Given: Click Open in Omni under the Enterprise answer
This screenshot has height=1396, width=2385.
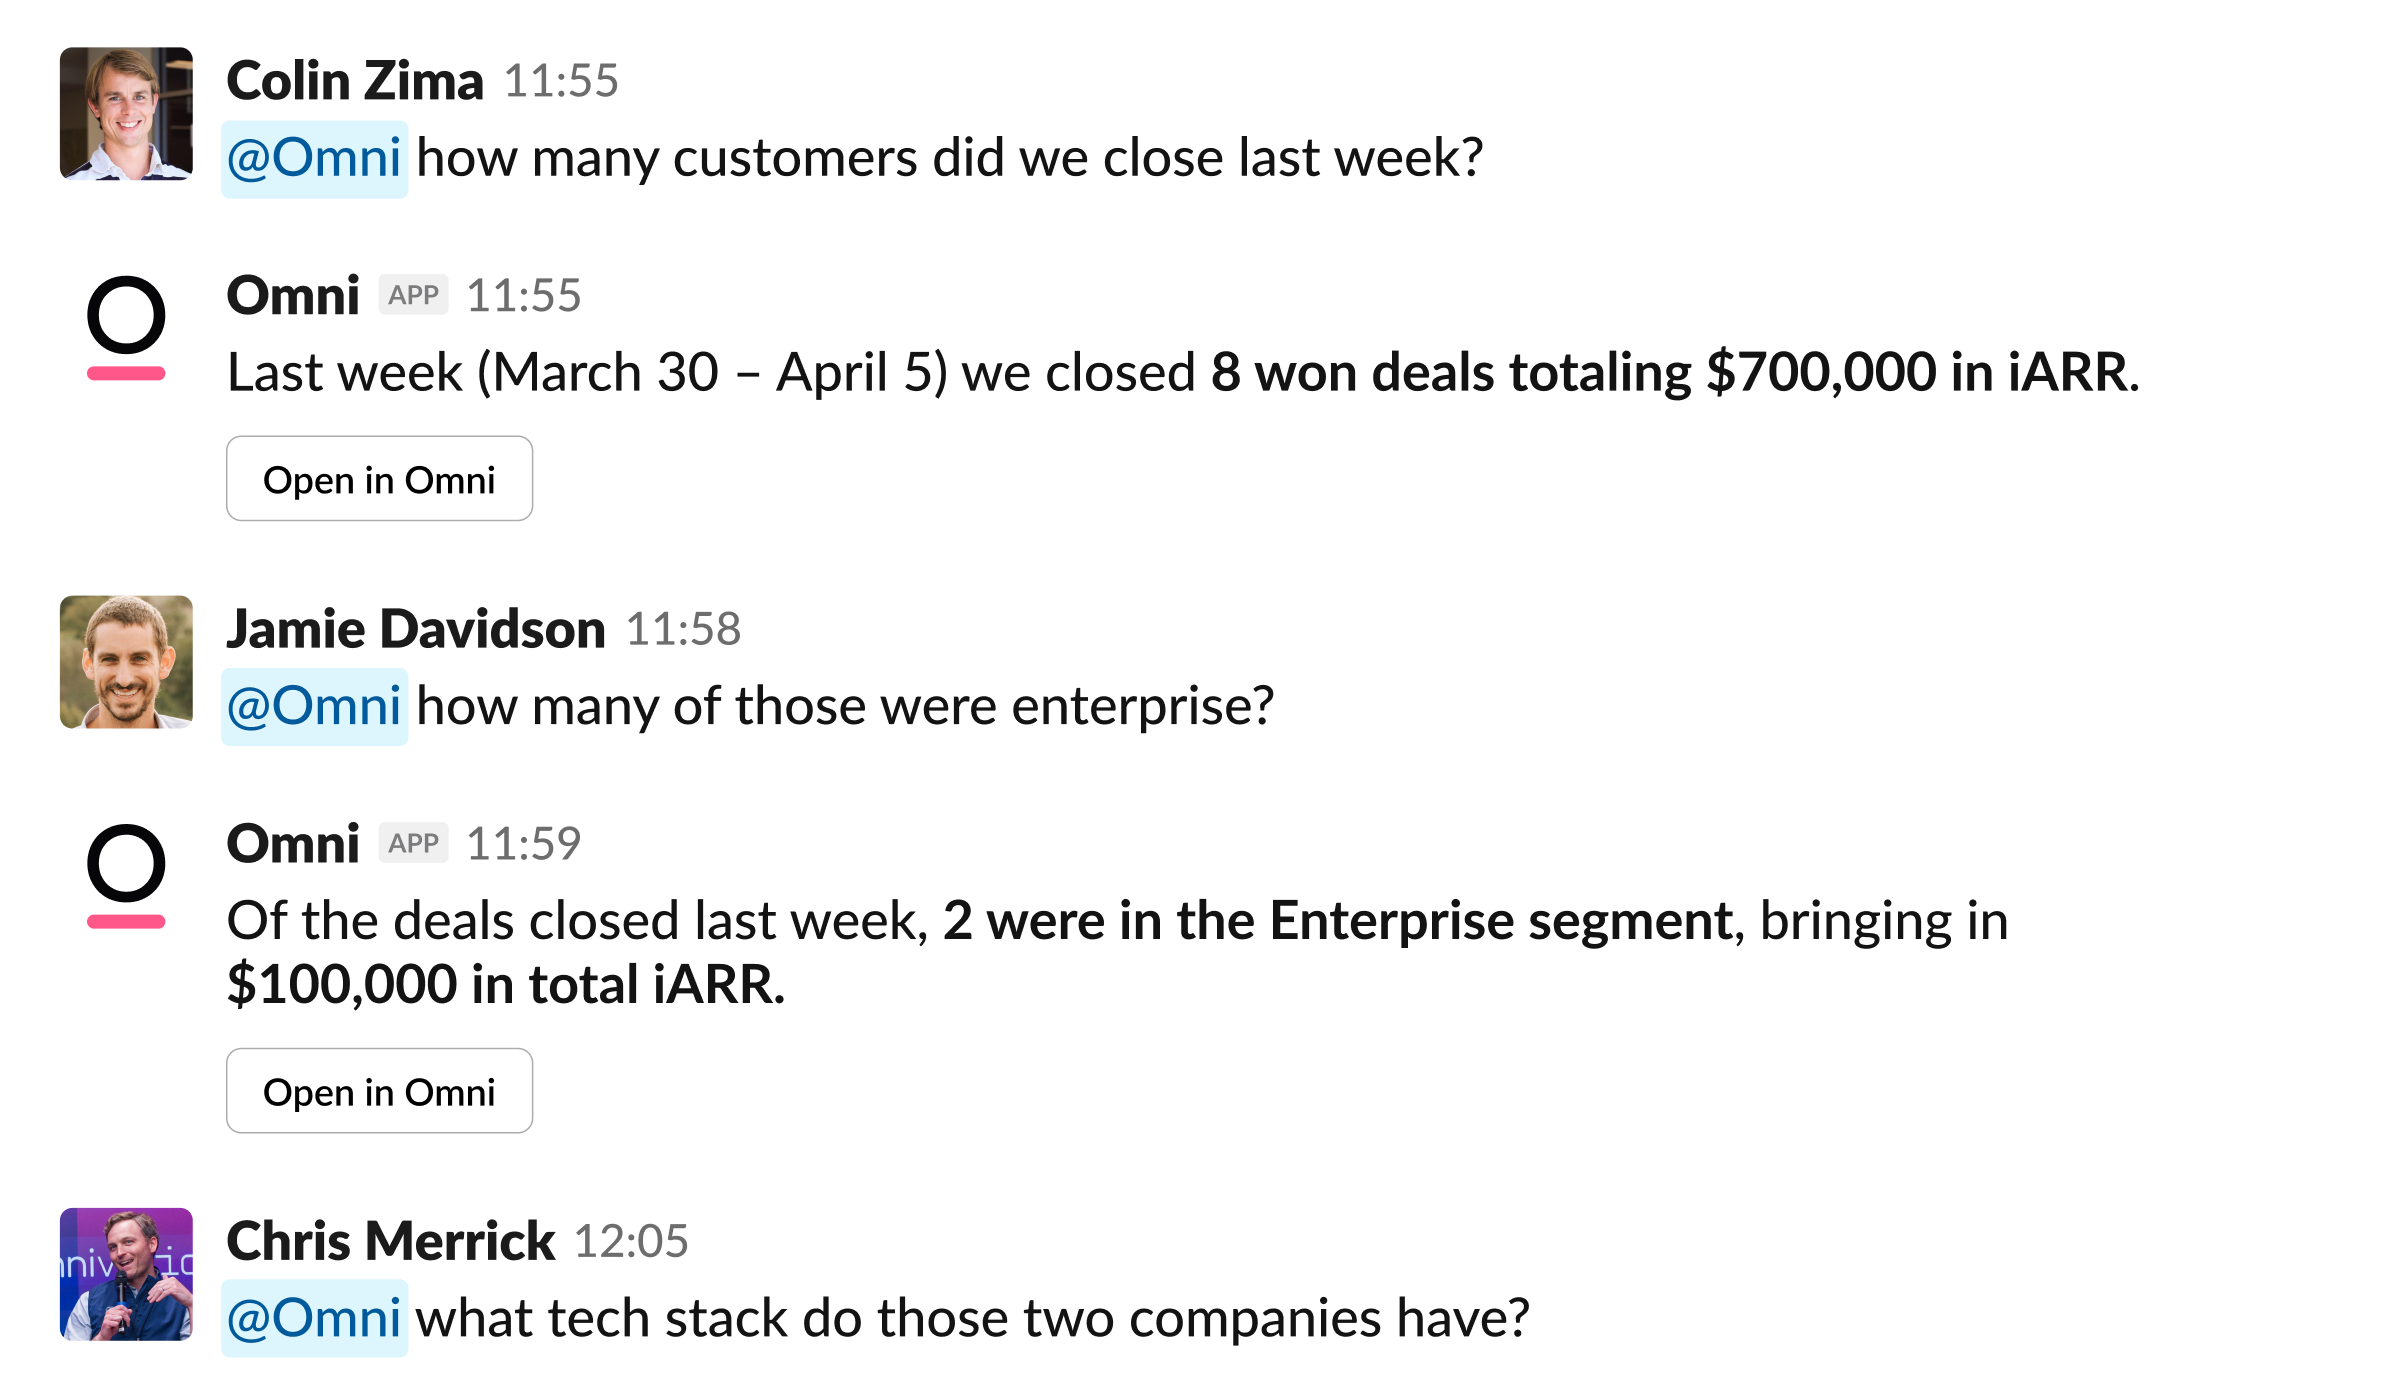Looking at the screenshot, I should click(x=379, y=1090).
